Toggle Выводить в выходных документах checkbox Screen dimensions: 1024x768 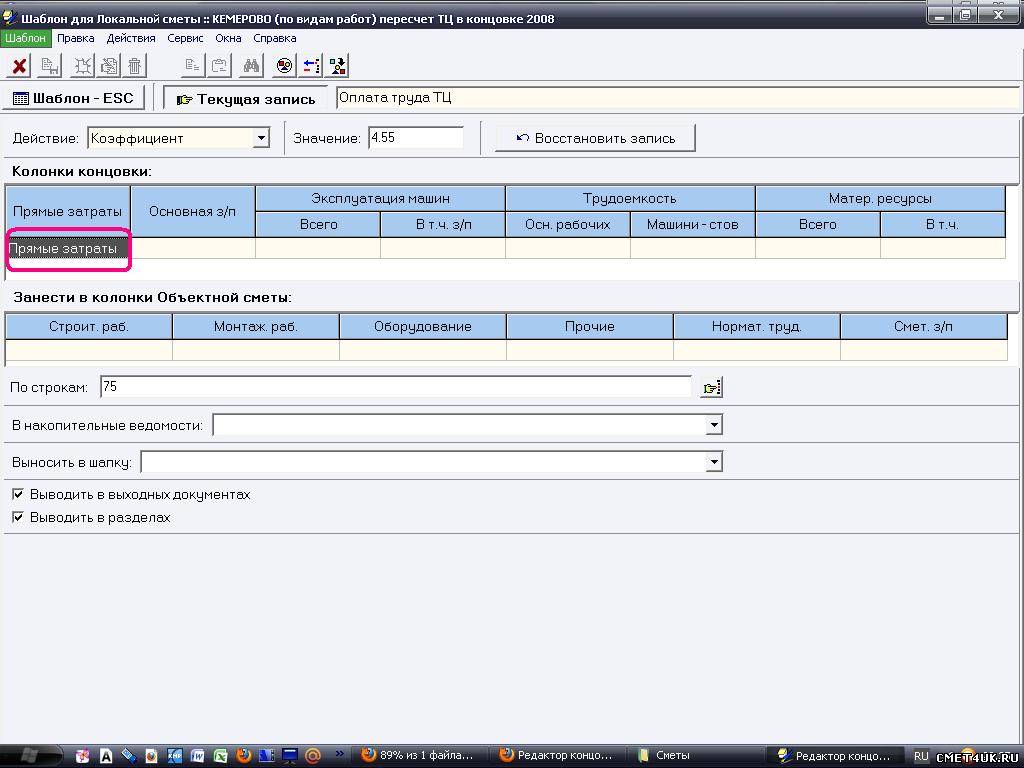18,495
